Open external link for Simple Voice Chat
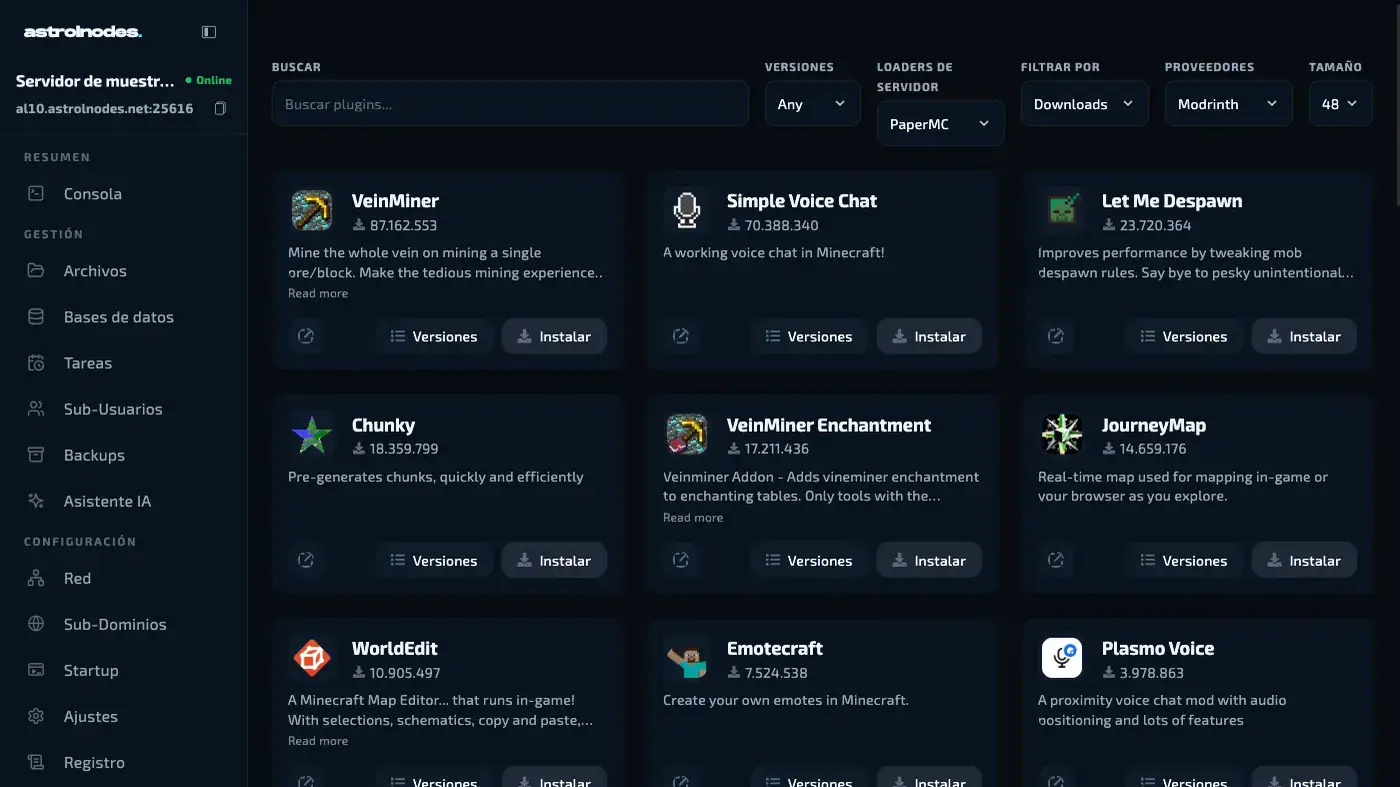1400x787 pixels. 681,336
